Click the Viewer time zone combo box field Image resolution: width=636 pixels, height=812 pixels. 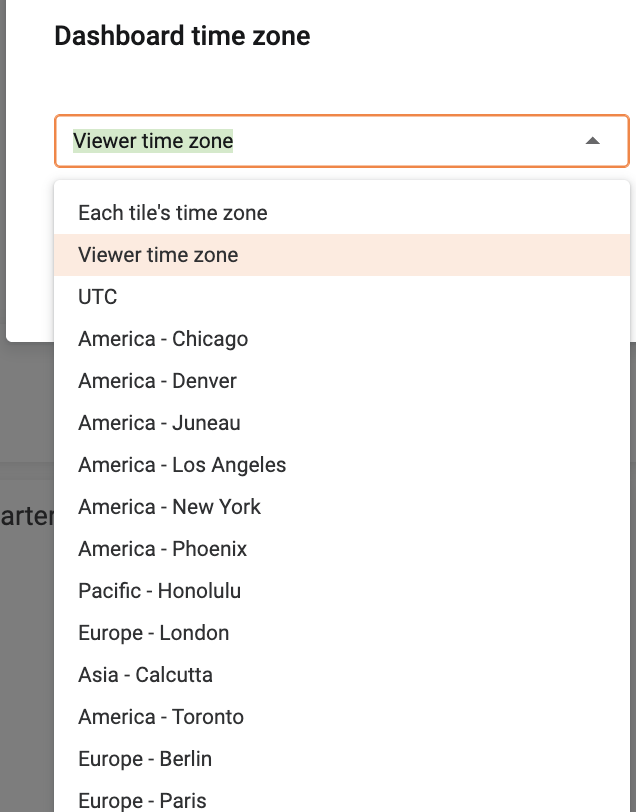coord(320,141)
